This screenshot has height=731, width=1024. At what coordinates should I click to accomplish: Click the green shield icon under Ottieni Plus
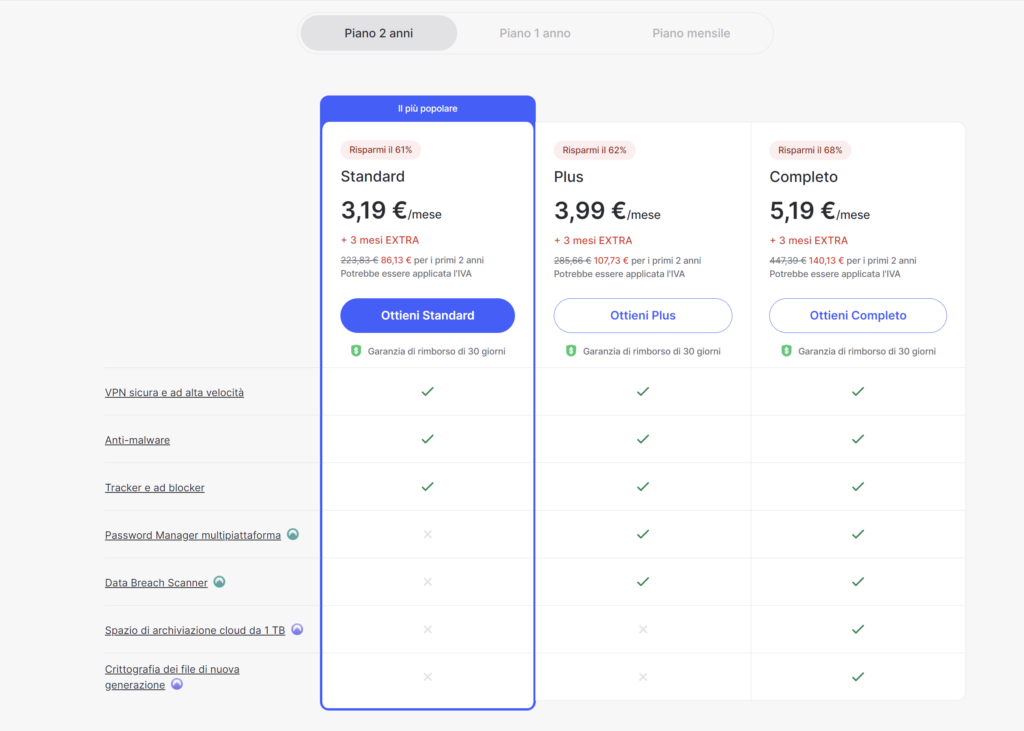coord(570,351)
